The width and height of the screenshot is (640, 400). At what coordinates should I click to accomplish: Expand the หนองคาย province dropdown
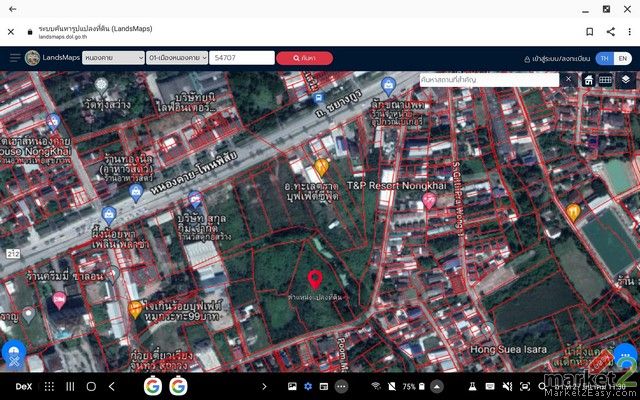[x=113, y=58]
